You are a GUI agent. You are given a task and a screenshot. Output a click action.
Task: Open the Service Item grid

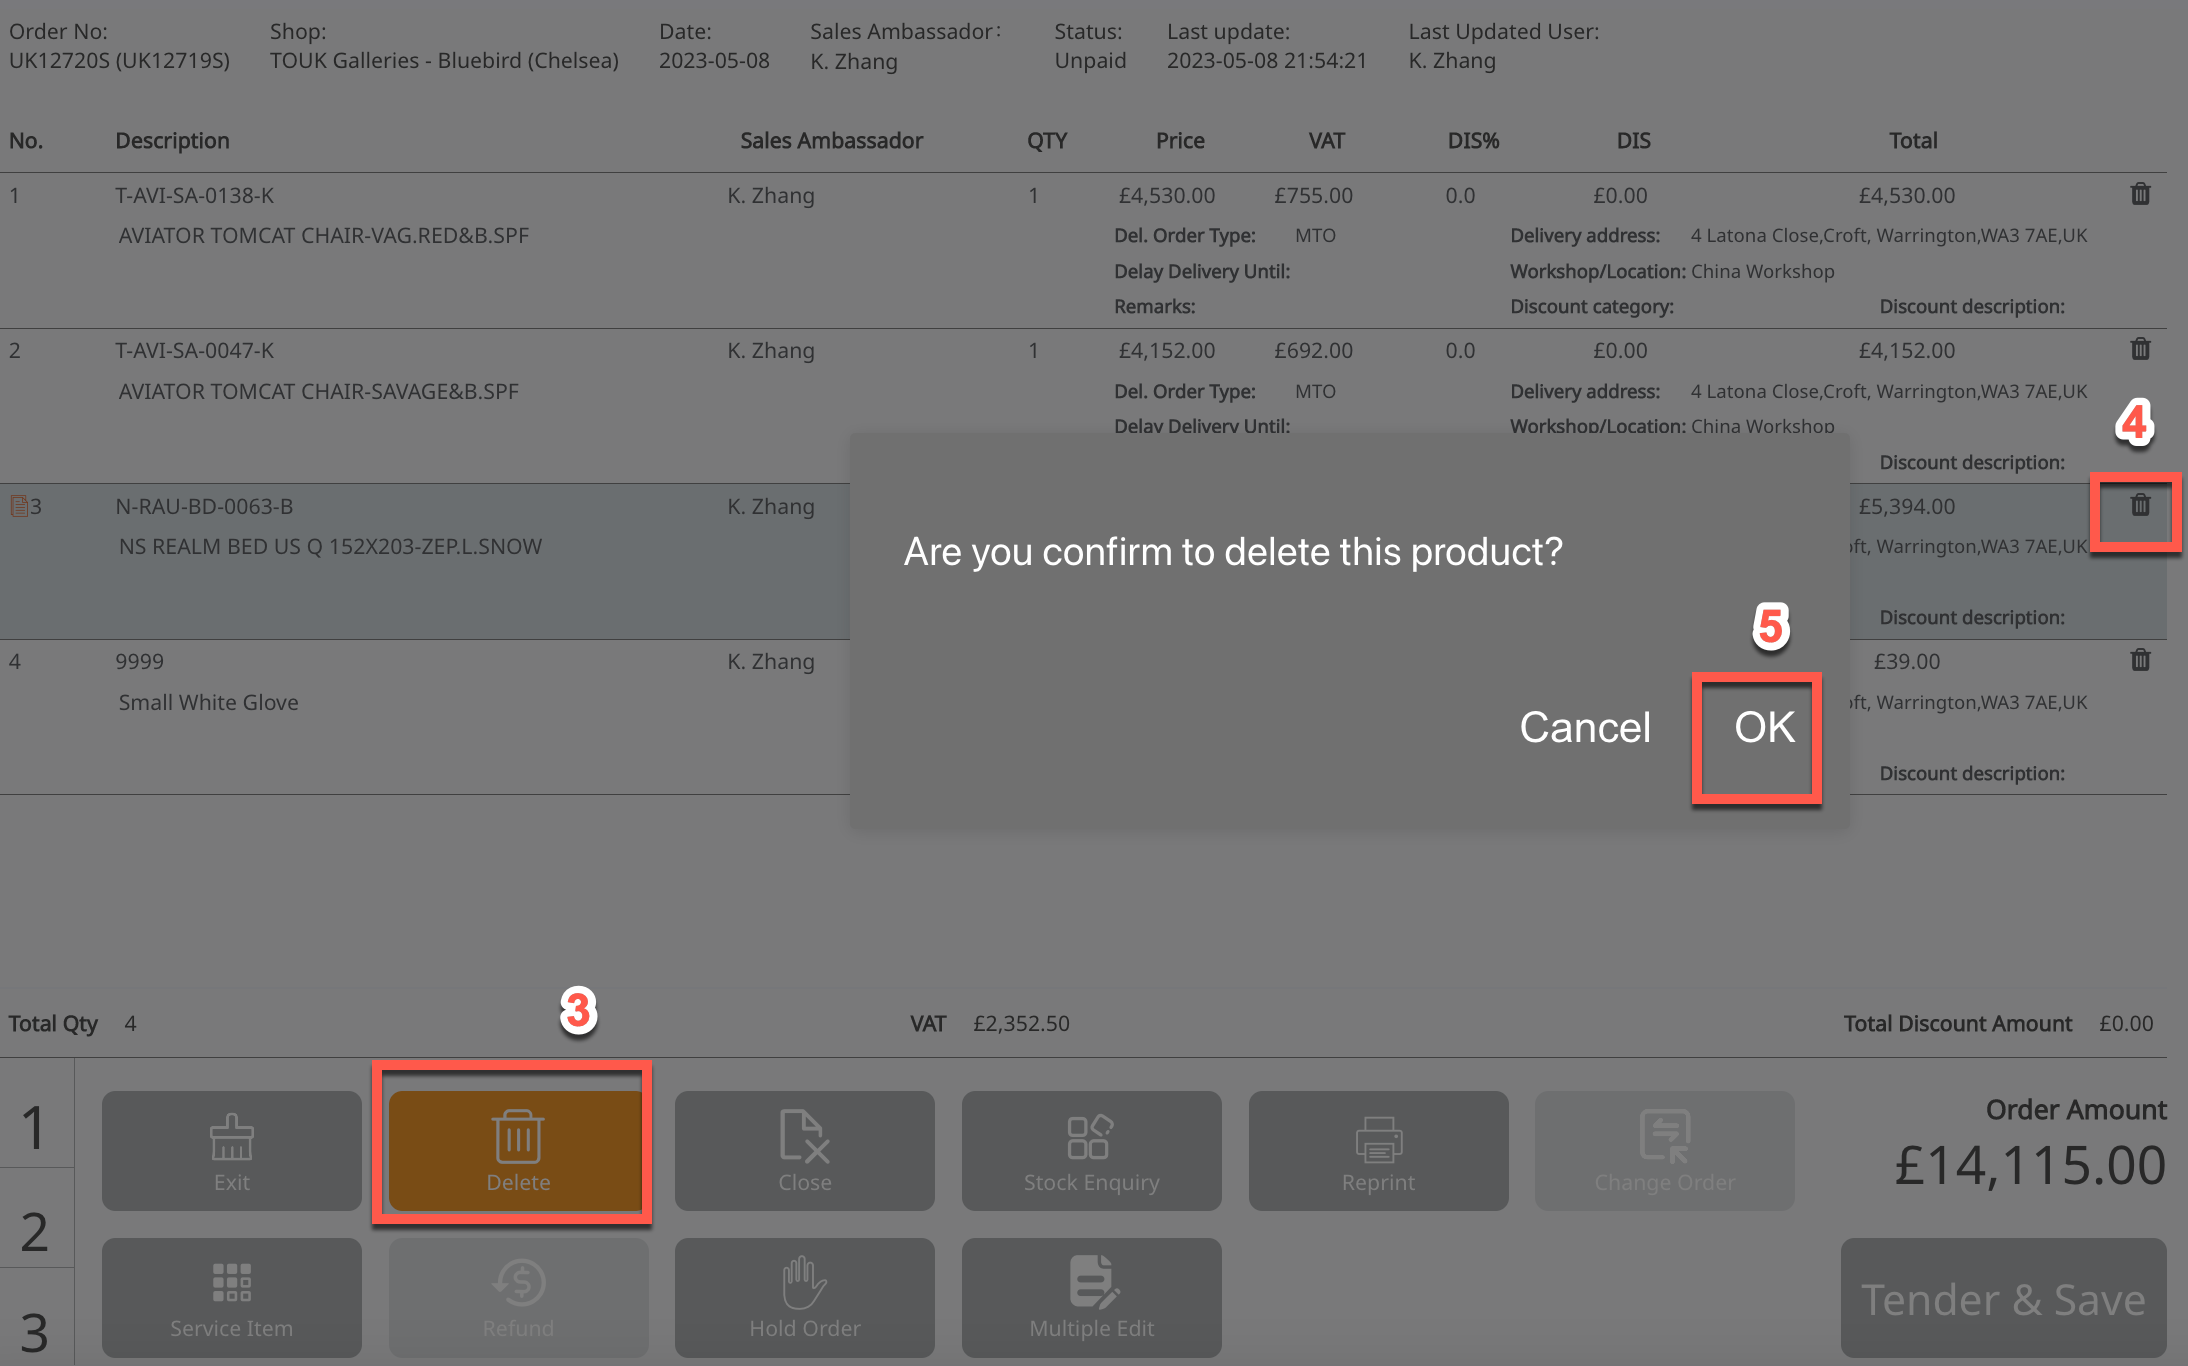[x=231, y=1297]
